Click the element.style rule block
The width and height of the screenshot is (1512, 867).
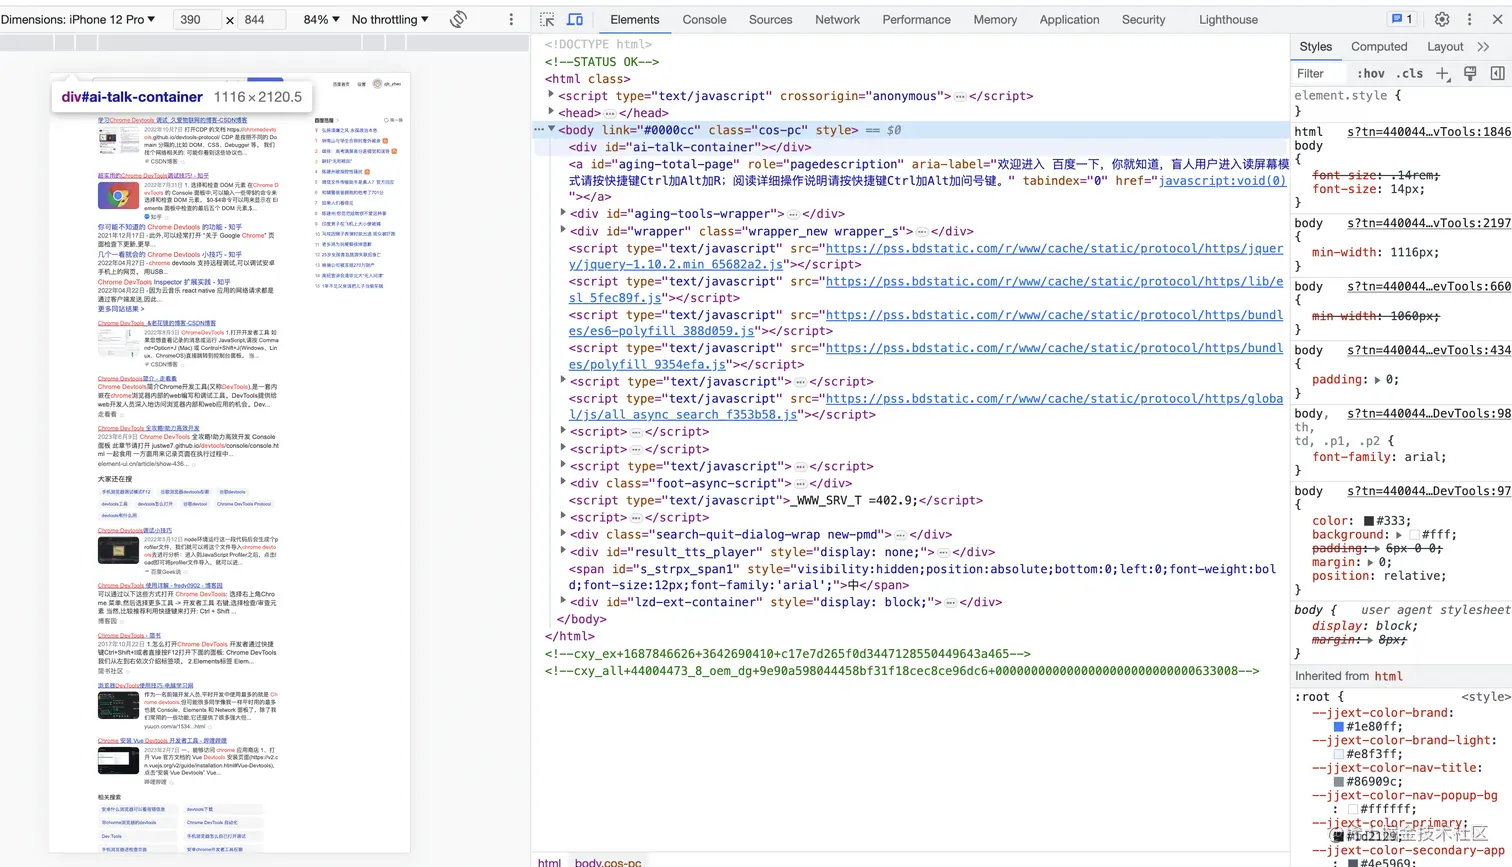[1401, 103]
